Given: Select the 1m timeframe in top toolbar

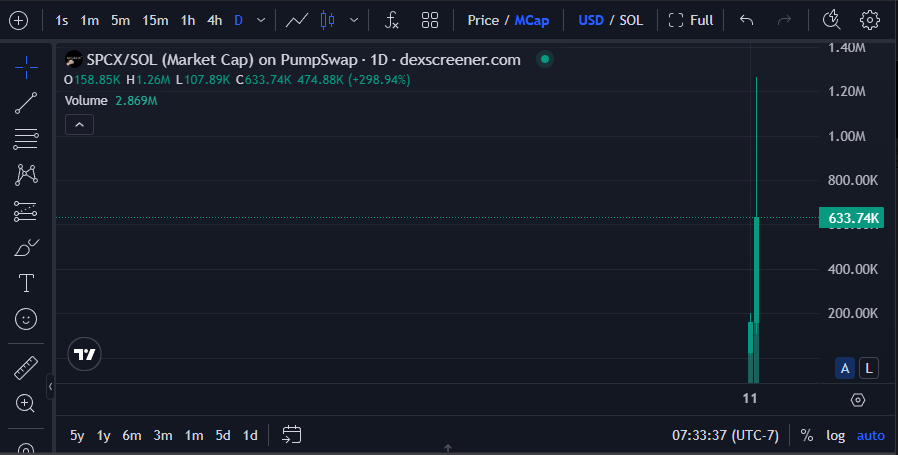Looking at the screenshot, I should pyautogui.click(x=89, y=21).
